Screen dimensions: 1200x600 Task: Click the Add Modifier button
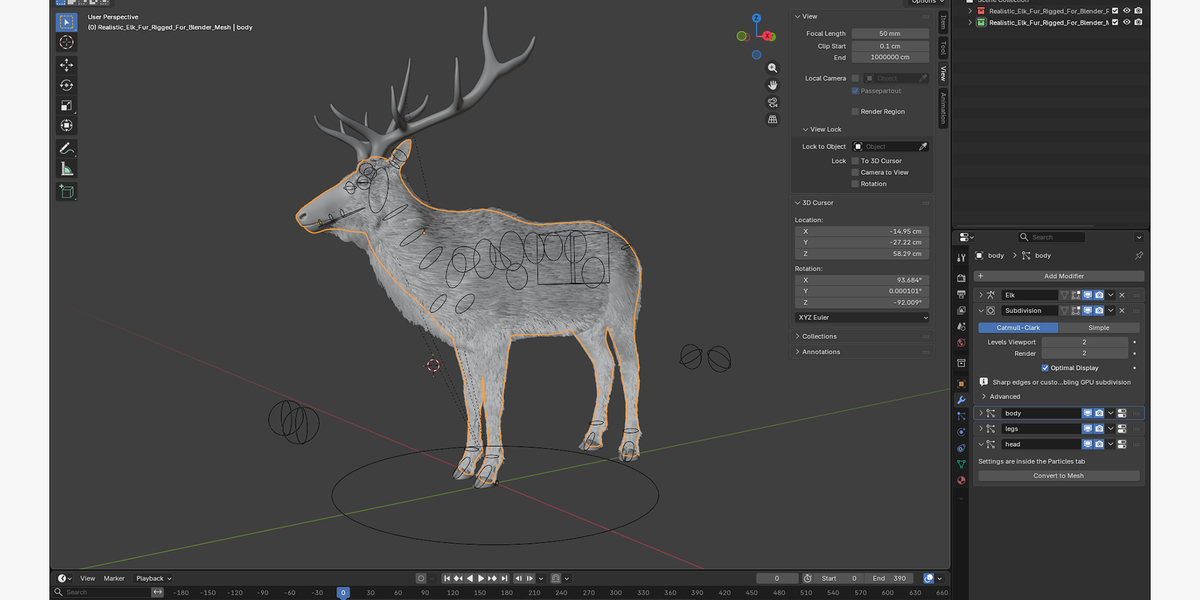click(1059, 276)
